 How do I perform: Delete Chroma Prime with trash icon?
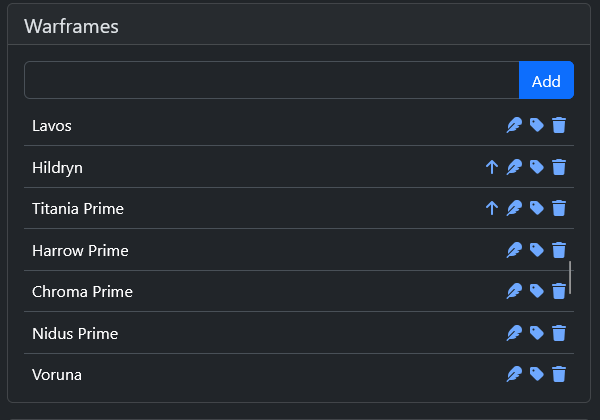[559, 291]
